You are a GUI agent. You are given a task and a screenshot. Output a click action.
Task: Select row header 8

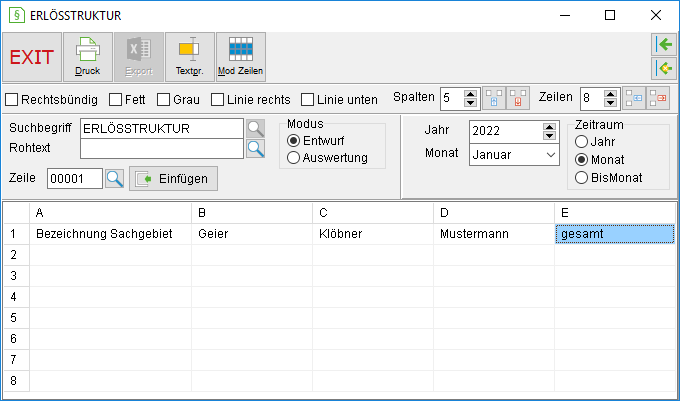click(x=16, y=381)
